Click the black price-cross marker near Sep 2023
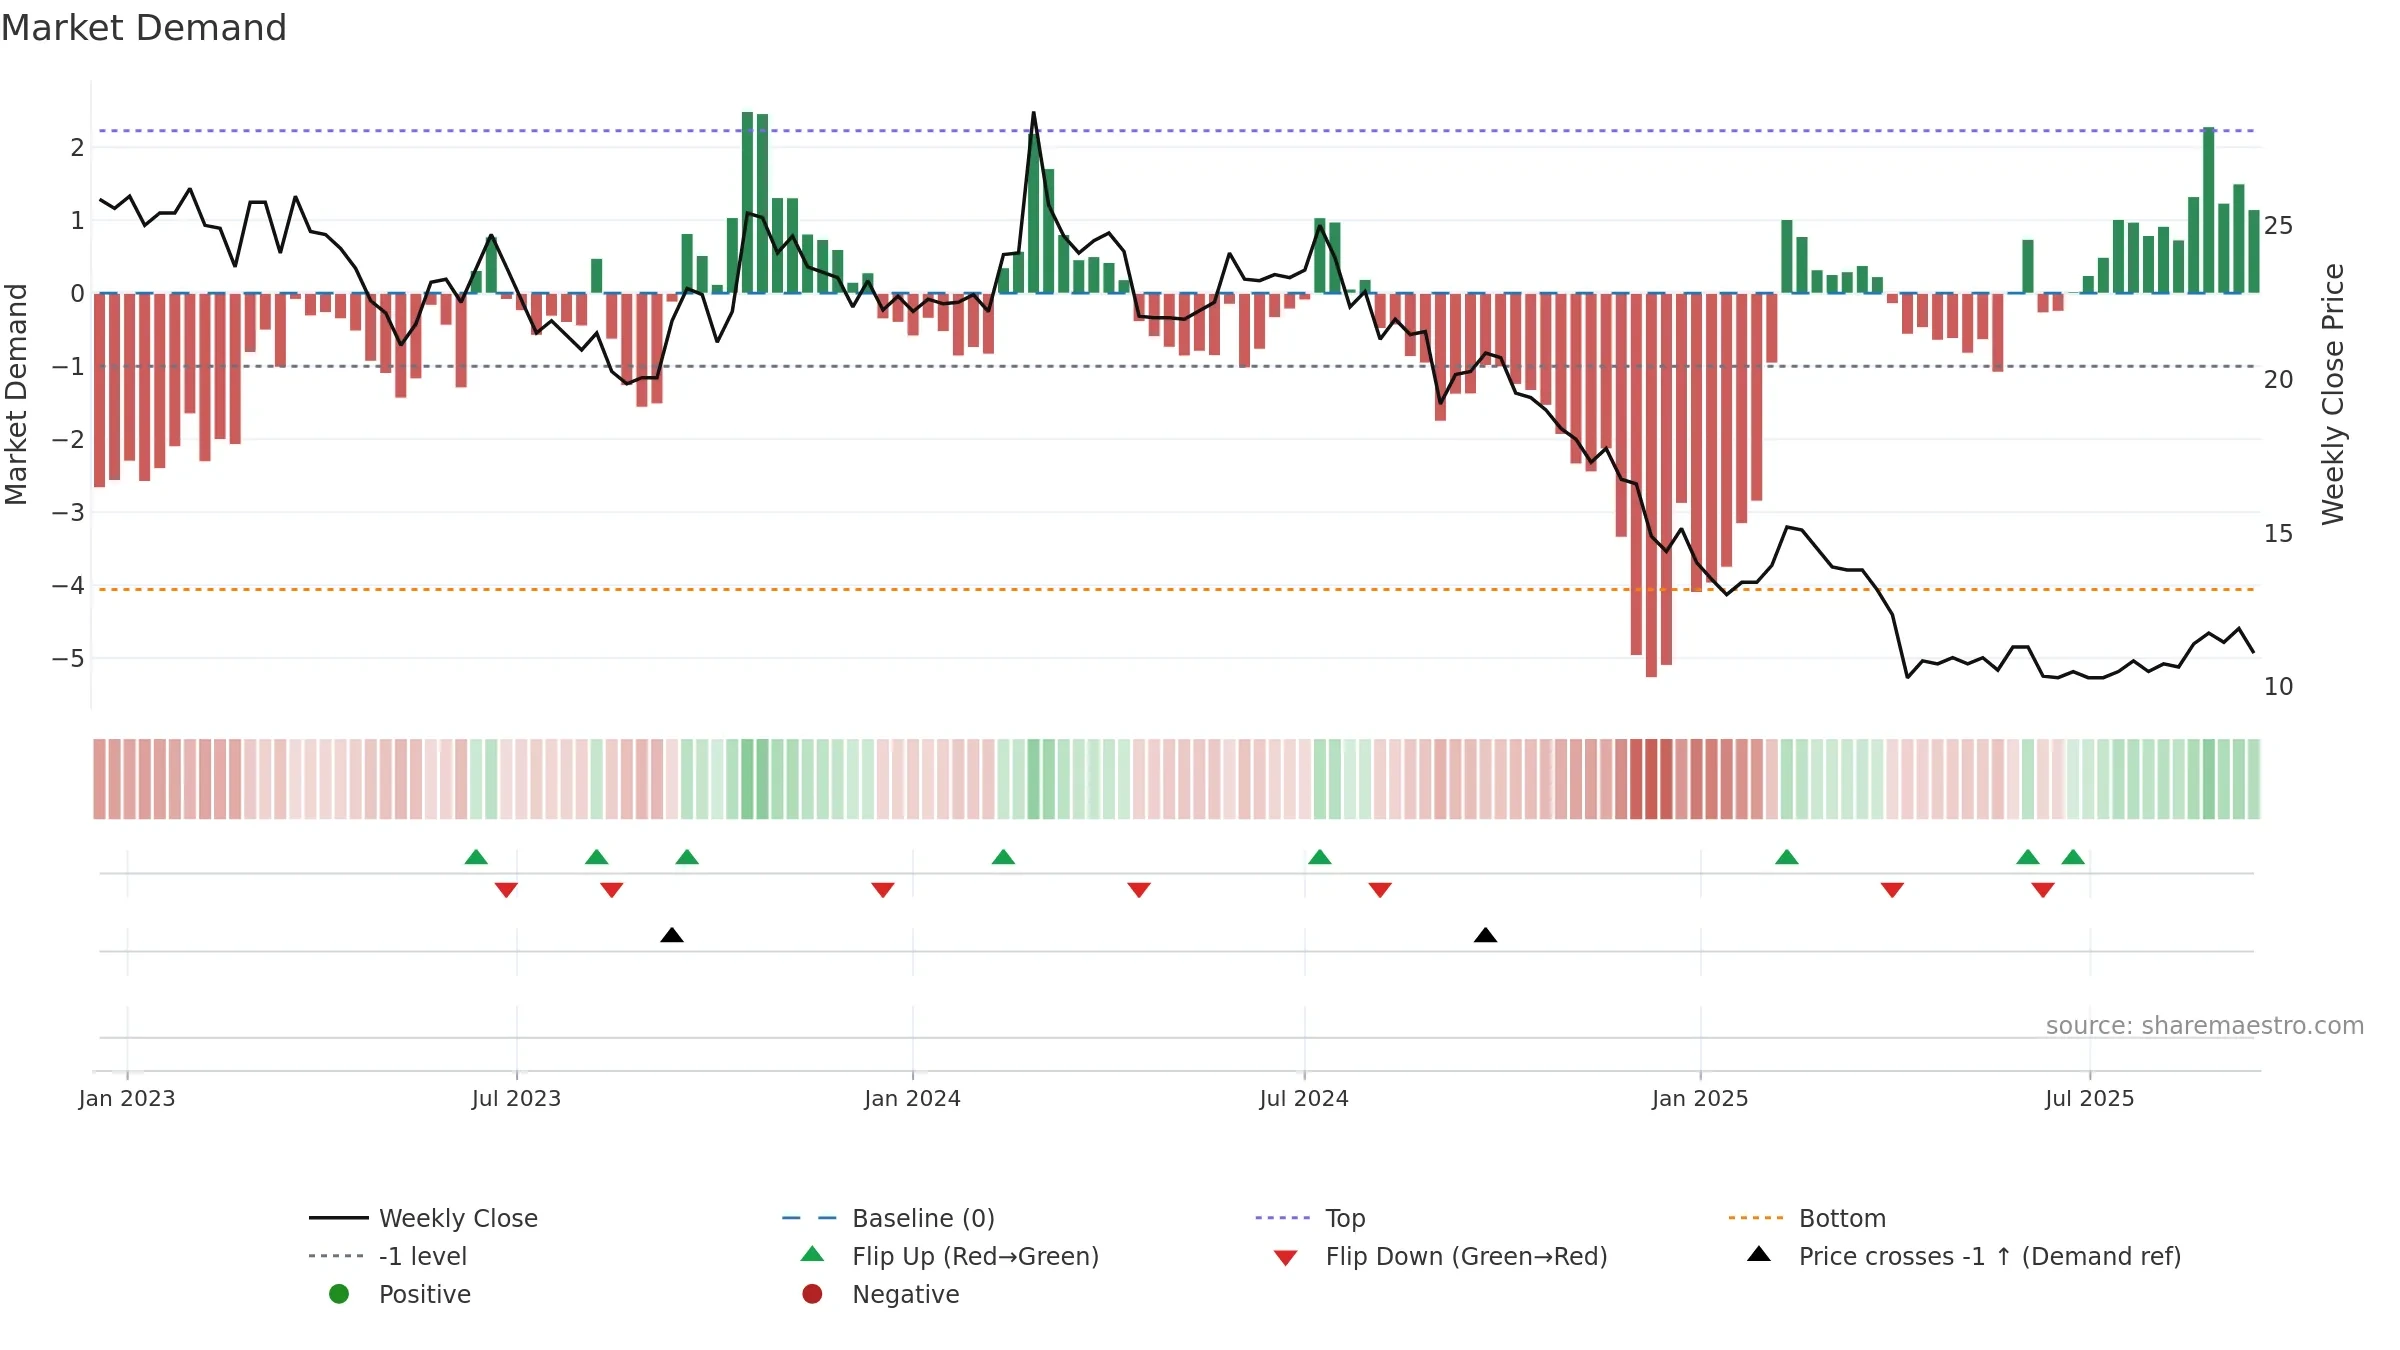This screenshot has width=2400, height=1350. (x=672, y=935)
